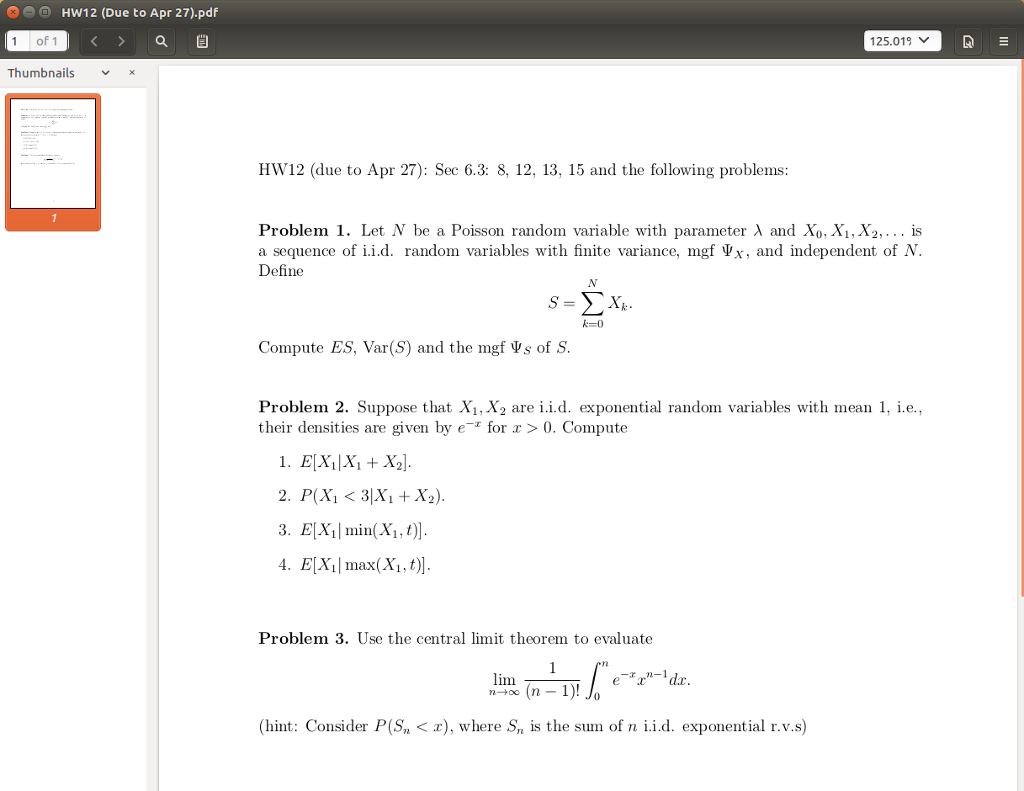Image resolution: width=1024 pixels, height=791 pixels.
Task: Select the page 1 thumbnail
Action: 53,150
